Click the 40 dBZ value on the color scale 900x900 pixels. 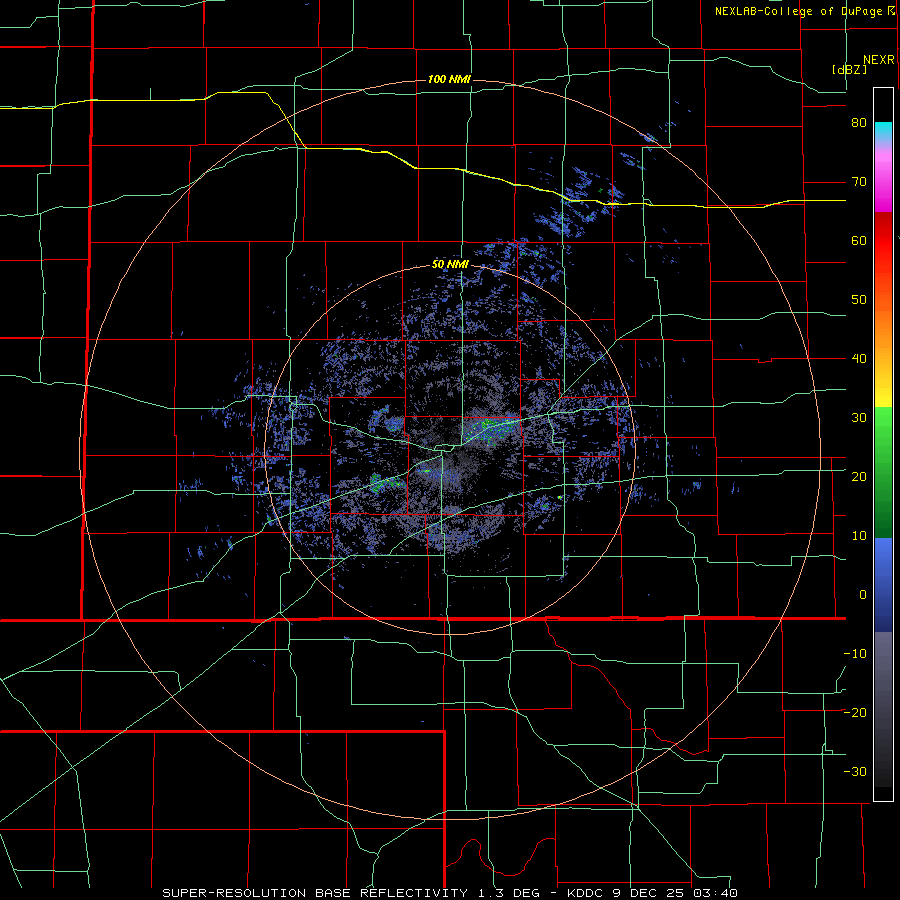click(x=859, y=359)
